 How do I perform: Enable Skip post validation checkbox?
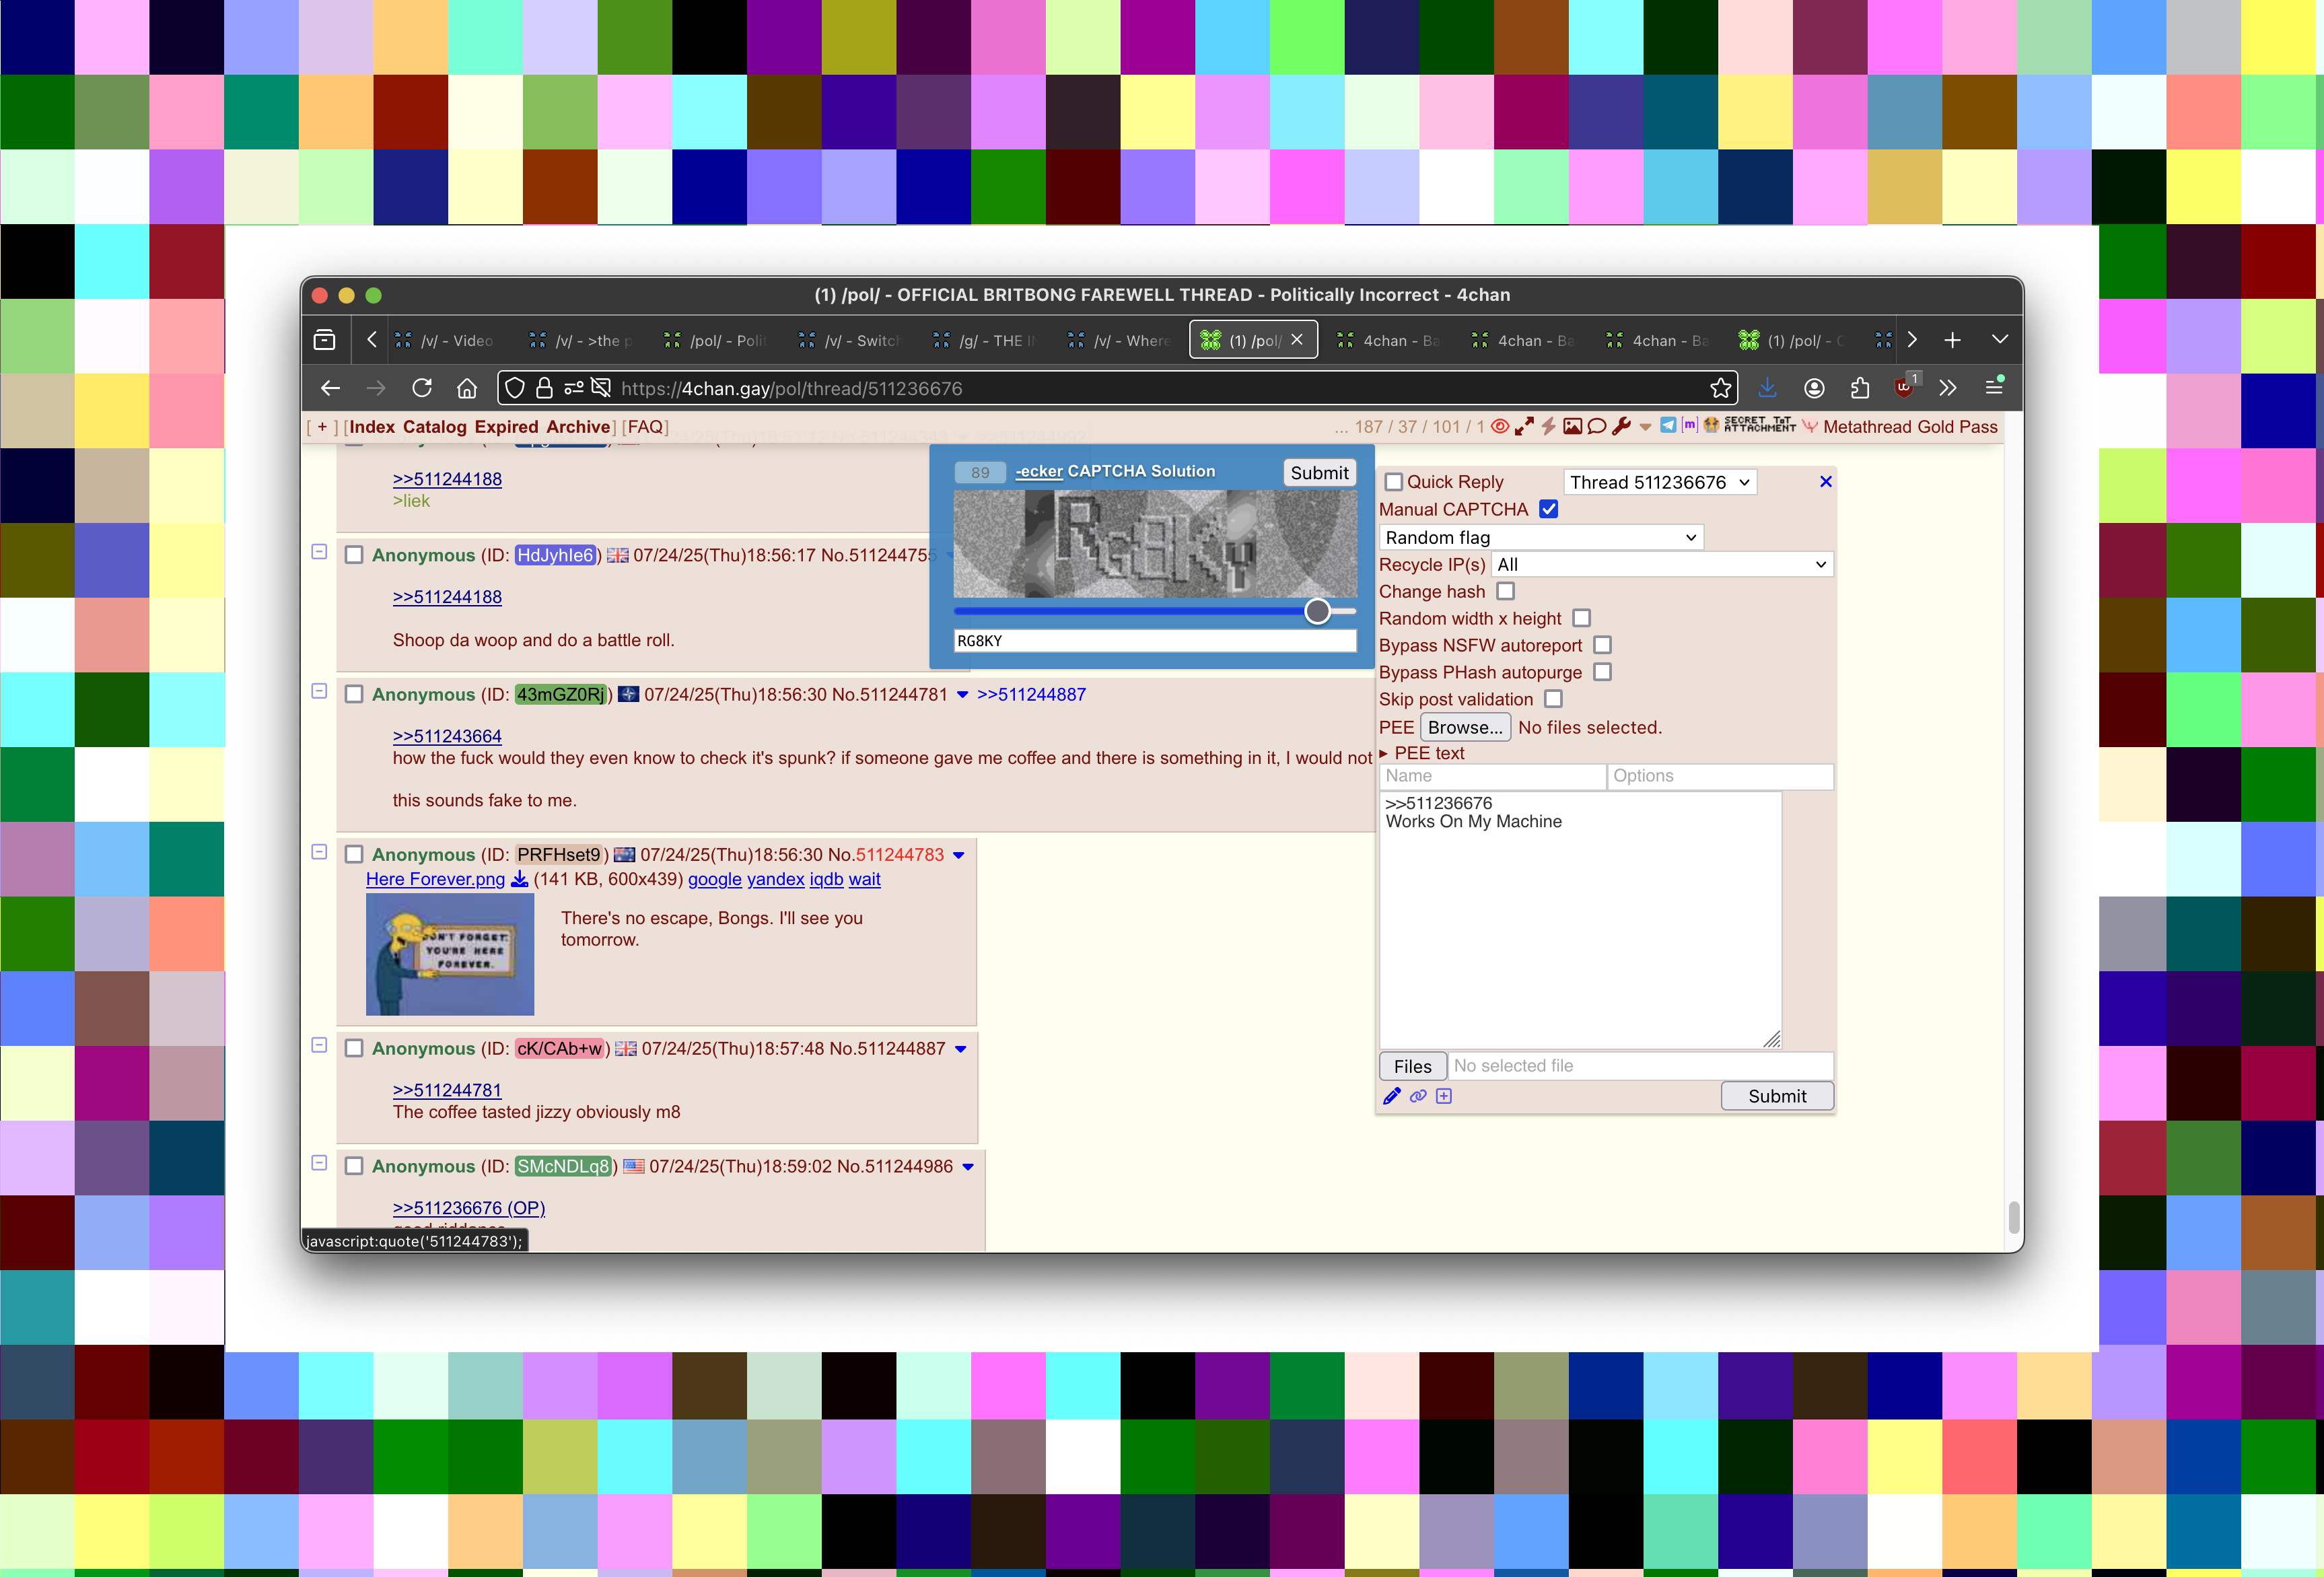point(1553,699)
